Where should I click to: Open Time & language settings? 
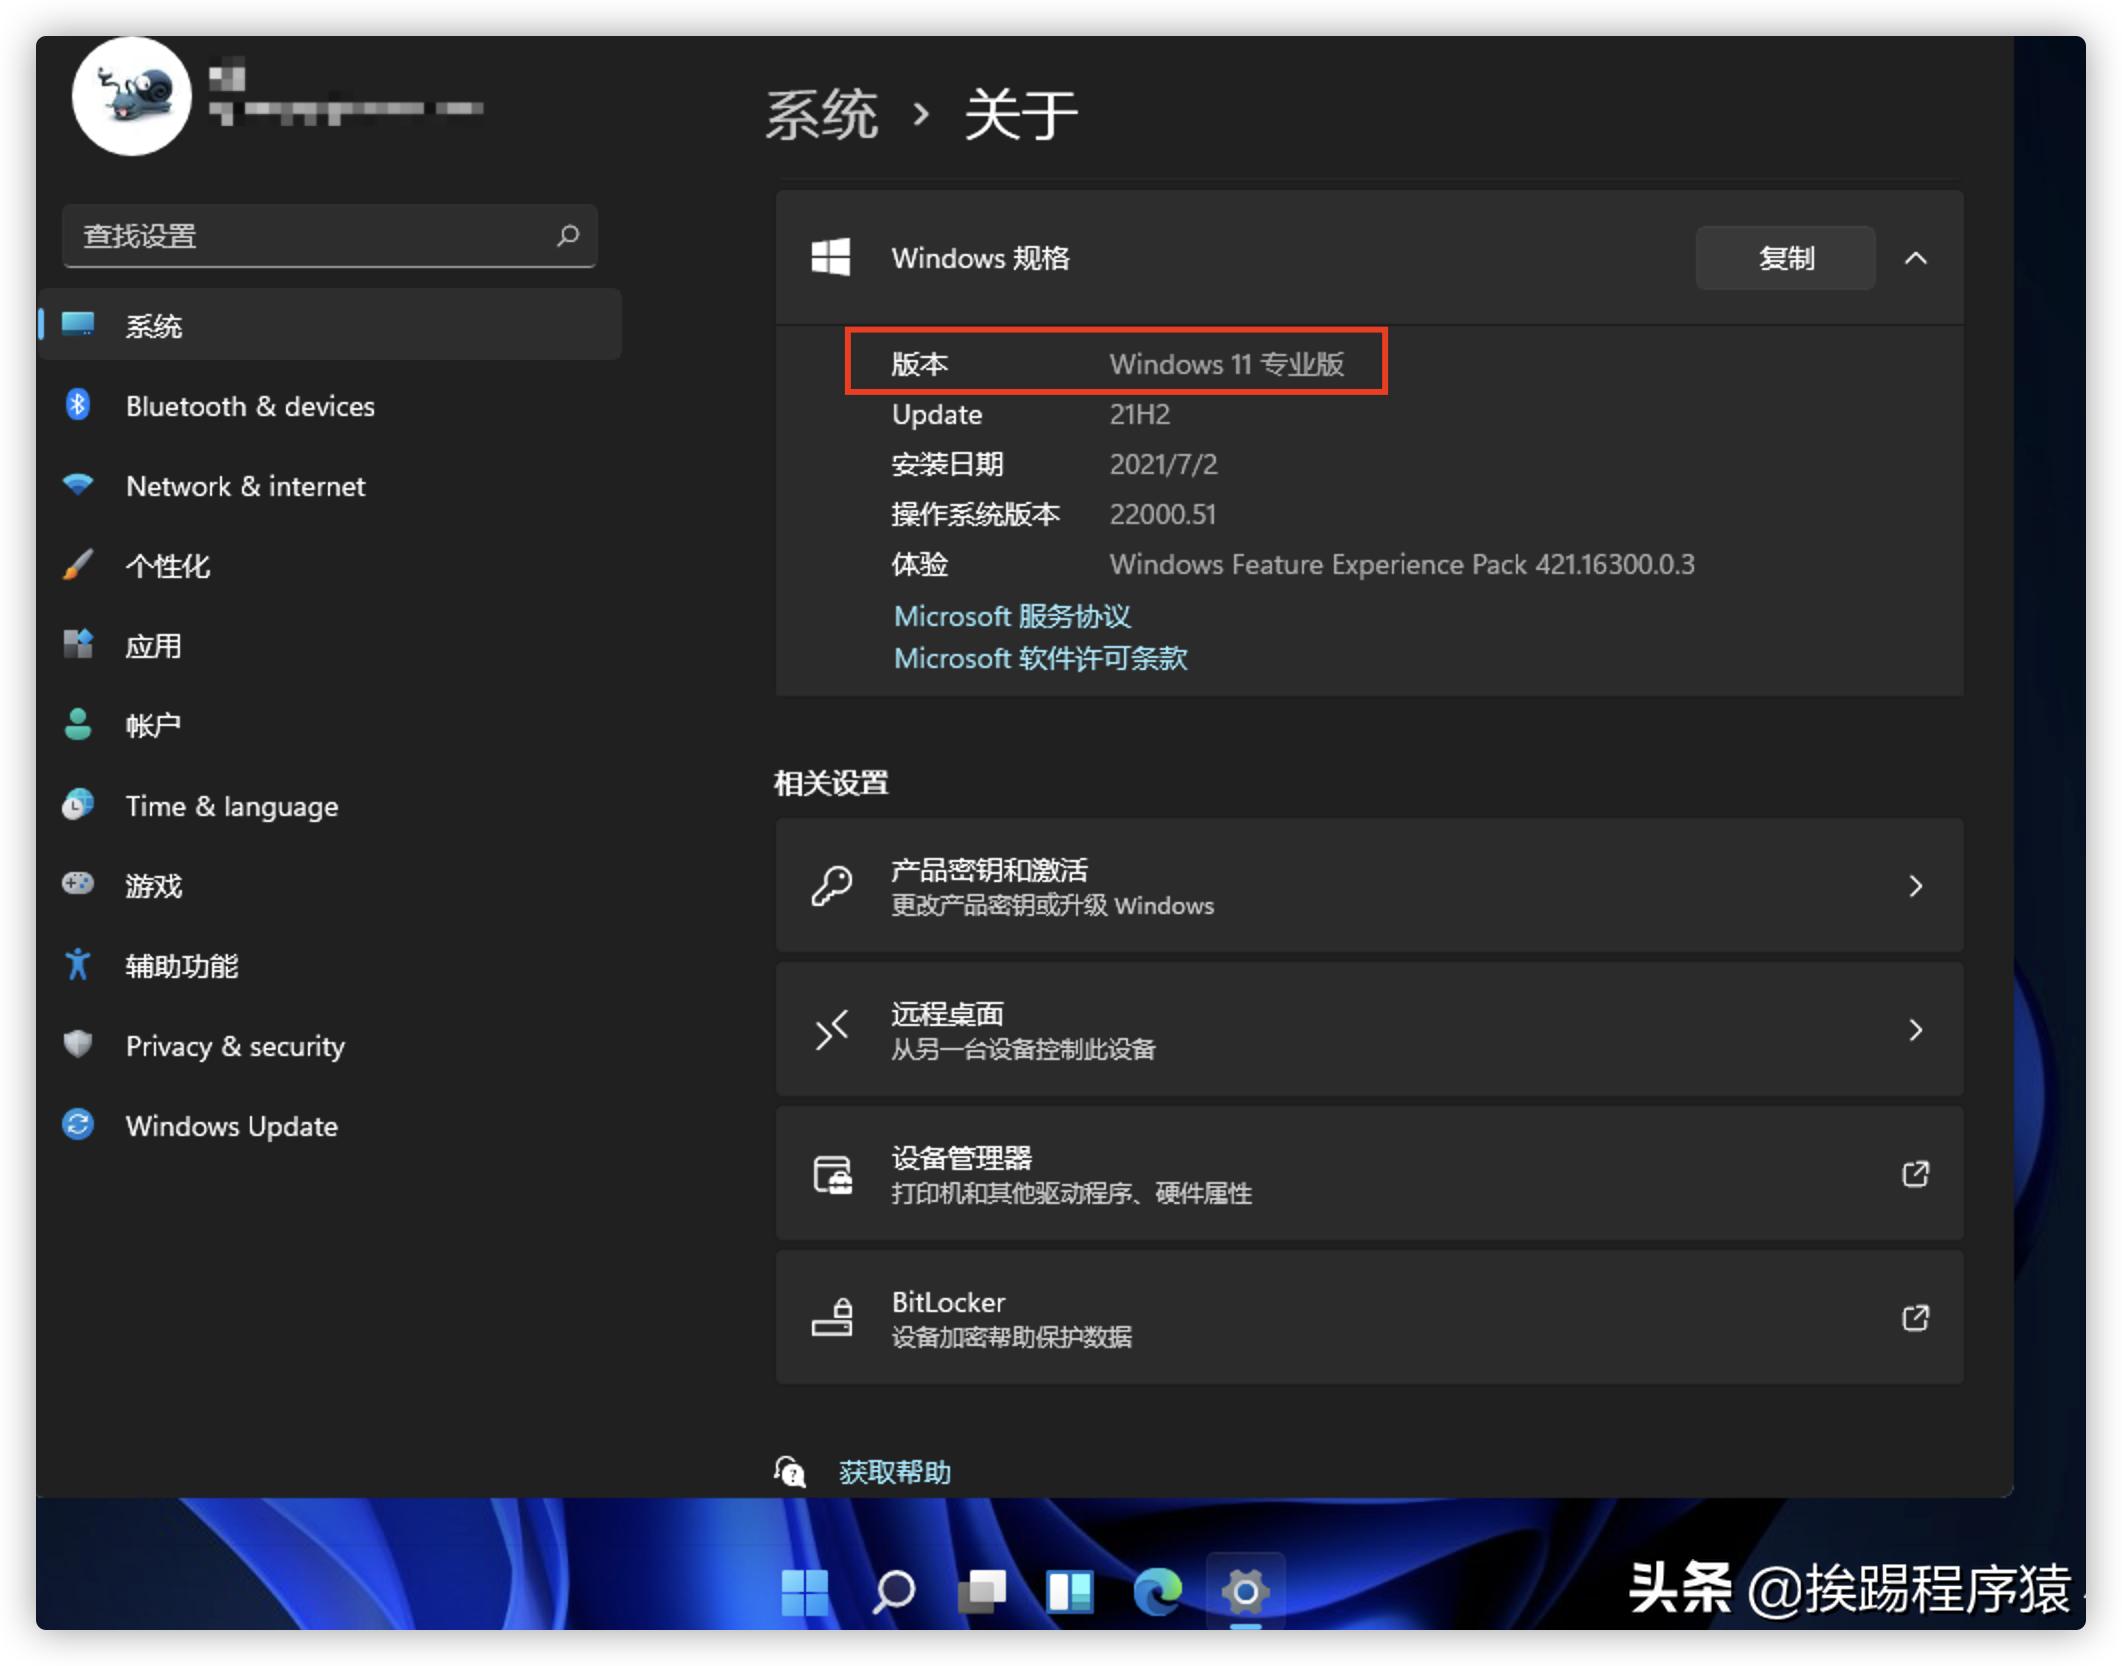pyautogui.click(x=232, y=806)
